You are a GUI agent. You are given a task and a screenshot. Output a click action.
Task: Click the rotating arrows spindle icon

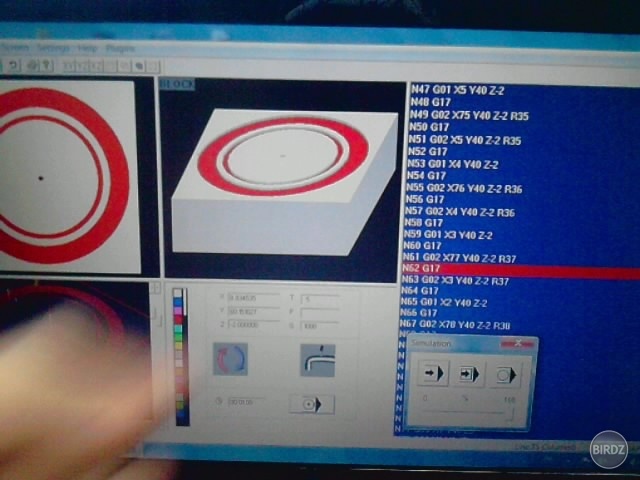pyautogui.click(x=231, y=359)
